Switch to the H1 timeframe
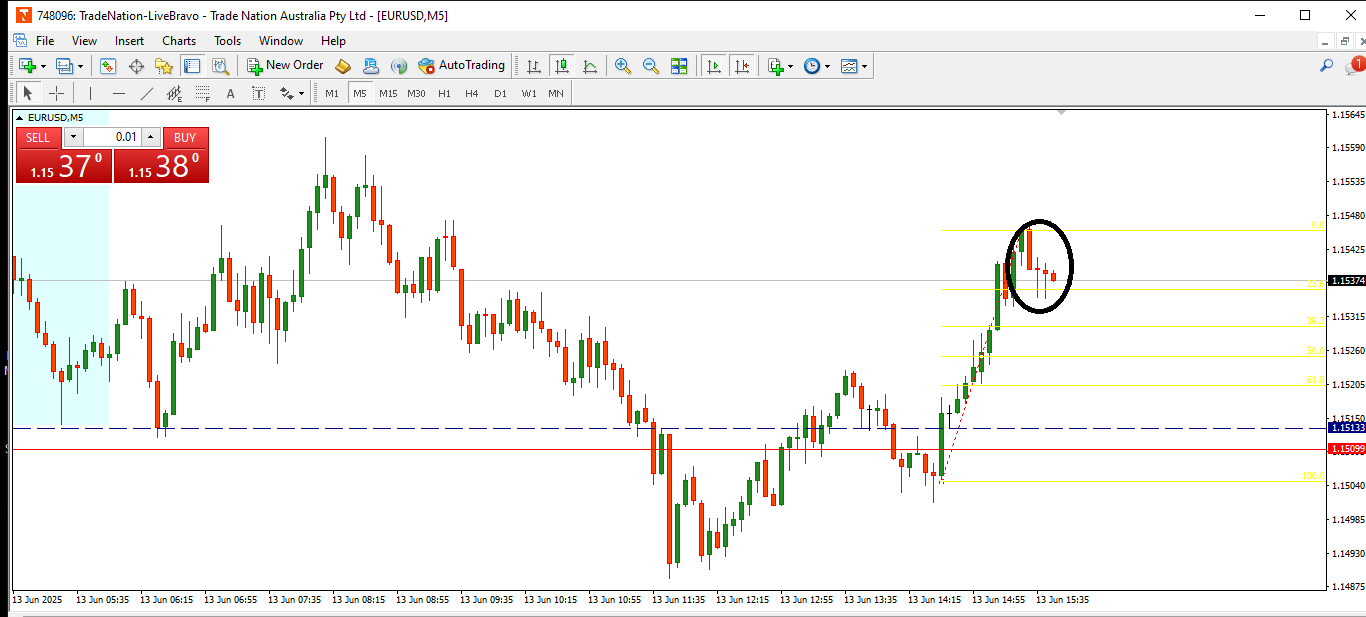Screen dimensions: 1366x617 coord(444,93)
